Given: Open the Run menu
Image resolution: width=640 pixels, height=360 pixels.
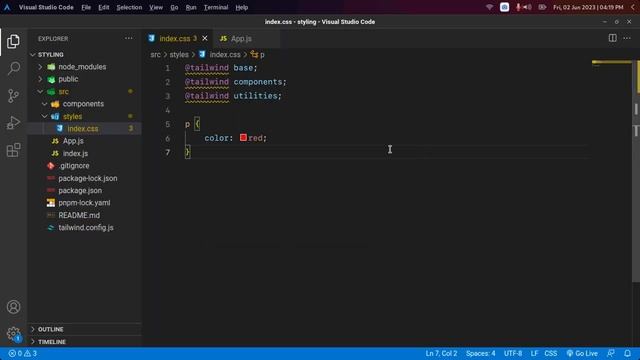Looking at the screenshot, I should coord(191,7).
